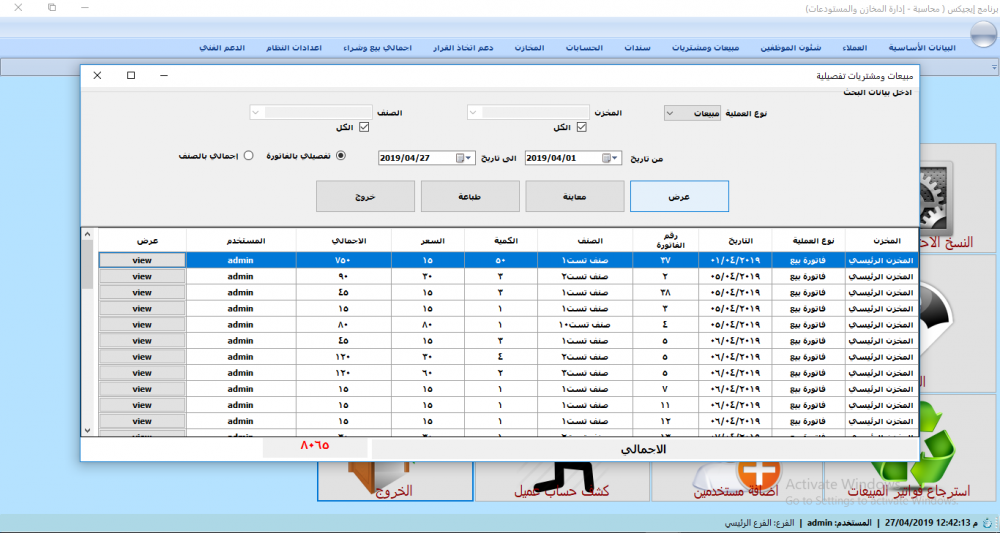The image size is (1000, 533).
Task: Click view button for invoice 38 row
Action: [x=142, y=293]
